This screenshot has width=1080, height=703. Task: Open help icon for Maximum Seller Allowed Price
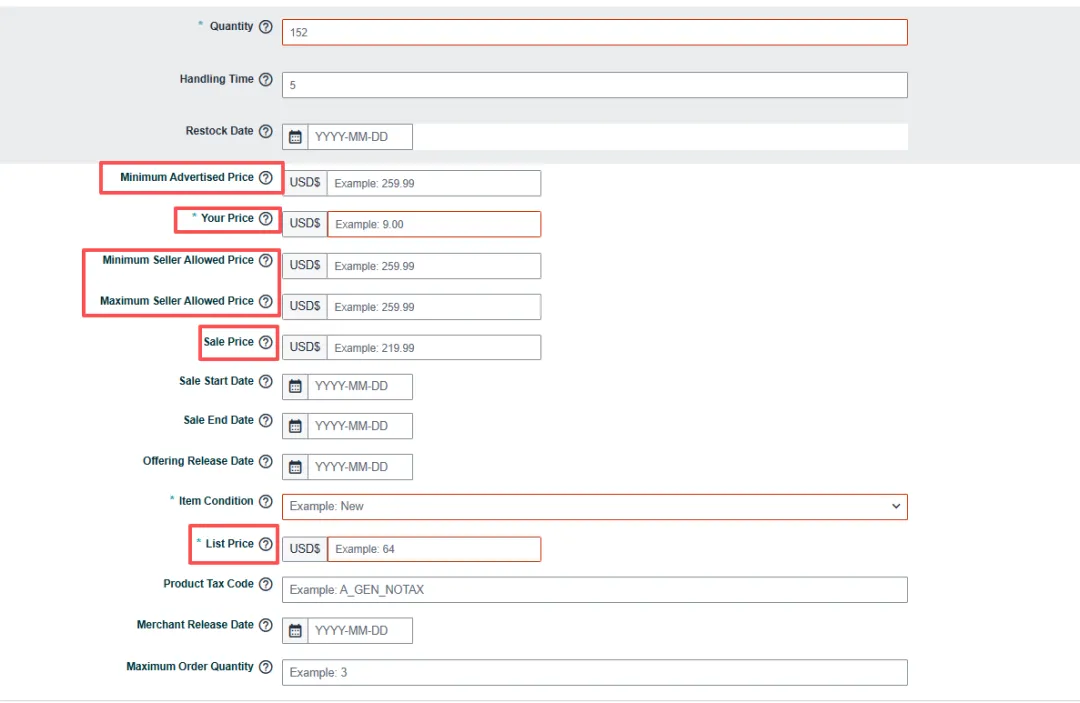tap(266, 301)
